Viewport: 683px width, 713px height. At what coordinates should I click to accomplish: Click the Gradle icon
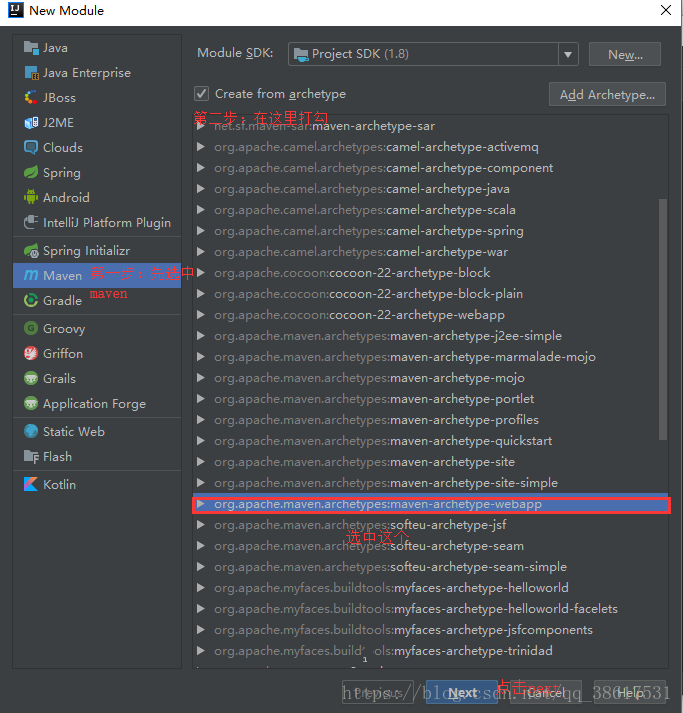(x=31, y=301)
